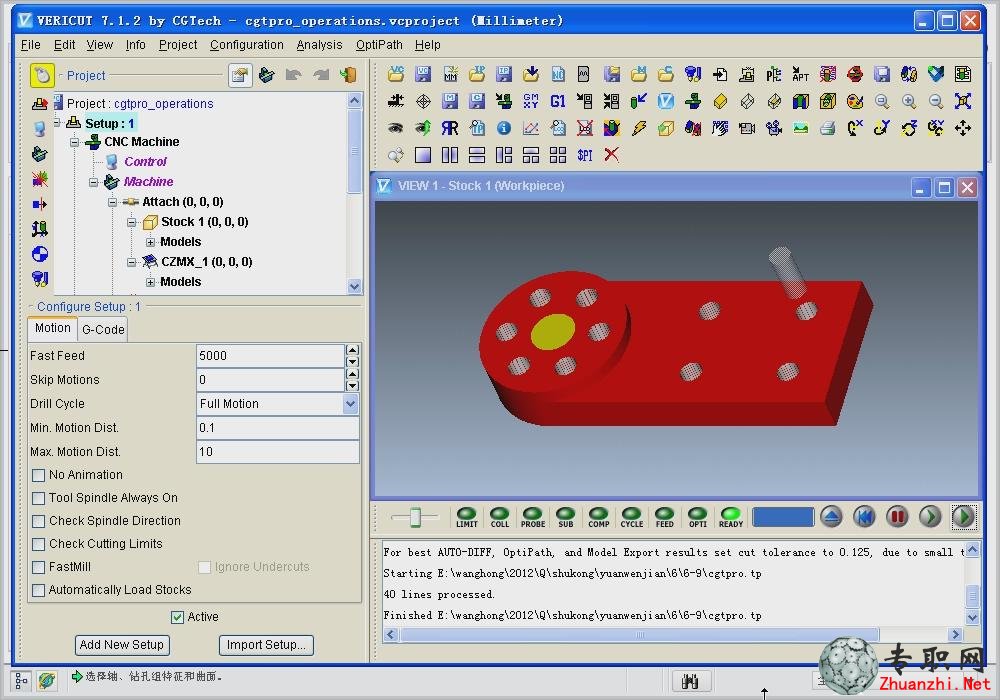Click the exit door icon in Project panel

[348, 75]
